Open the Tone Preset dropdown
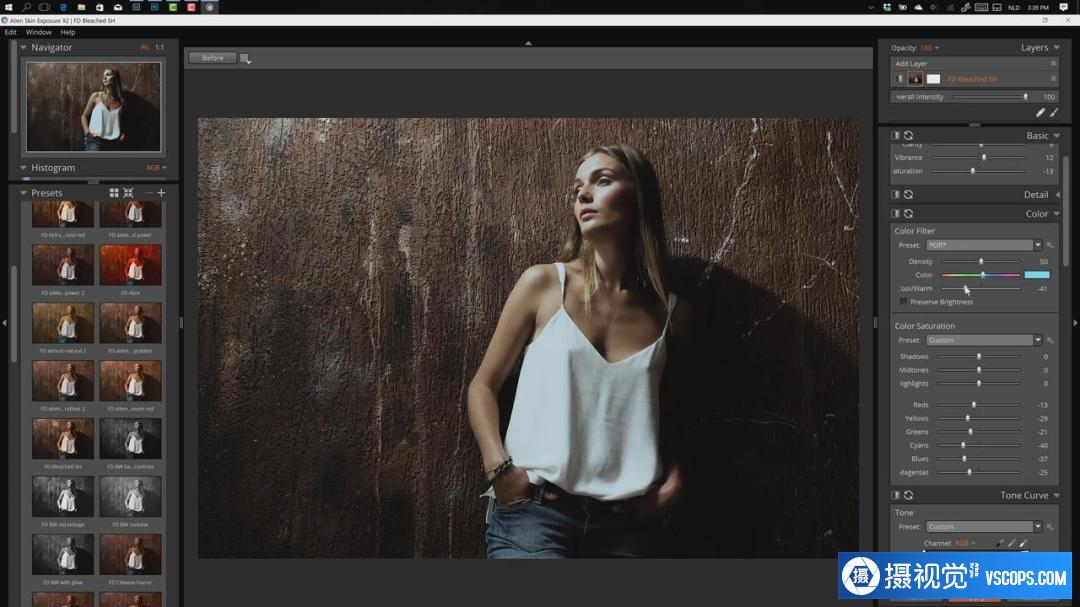1080x607 pixels. pos(984,527)
